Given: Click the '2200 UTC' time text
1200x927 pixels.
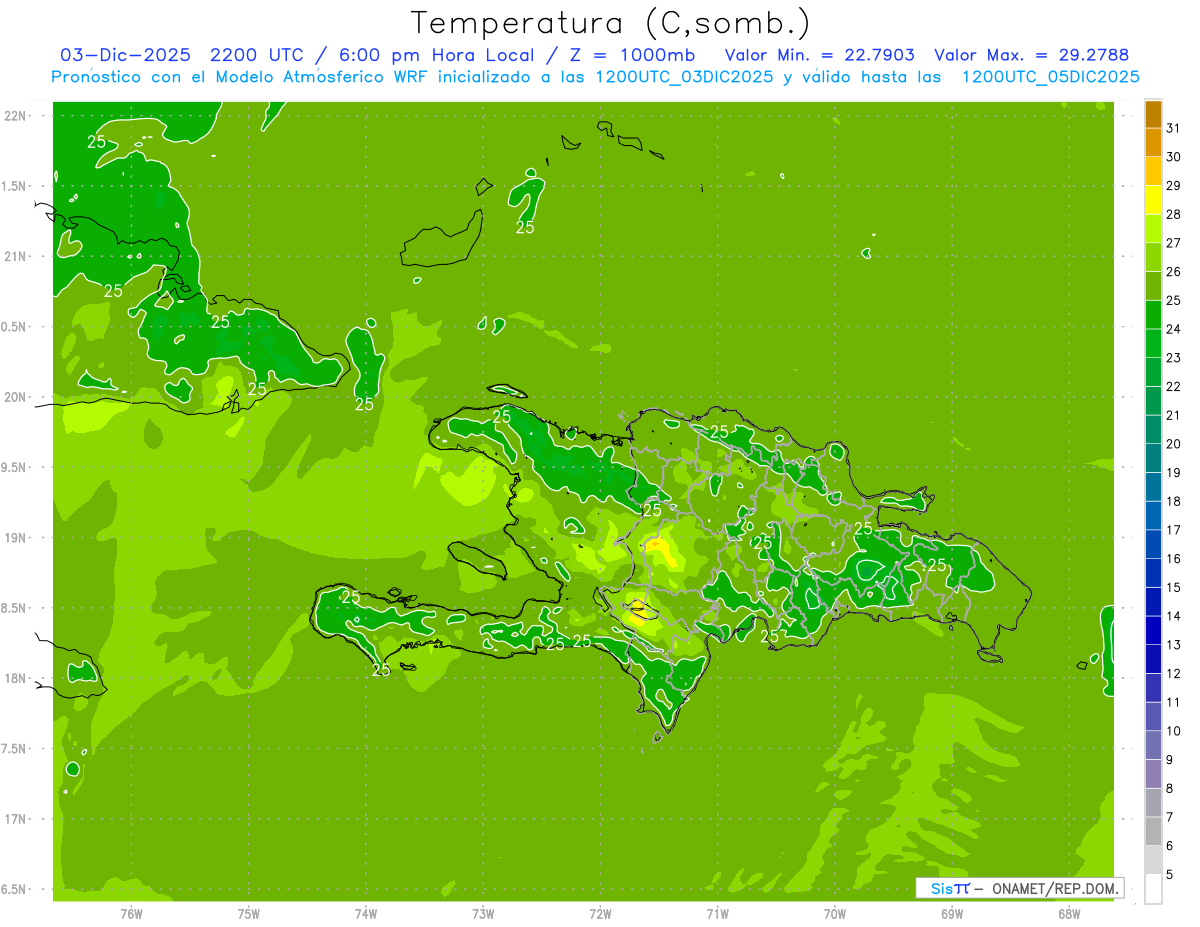Looking at the screenshot, I should click(x=258, y=56).
